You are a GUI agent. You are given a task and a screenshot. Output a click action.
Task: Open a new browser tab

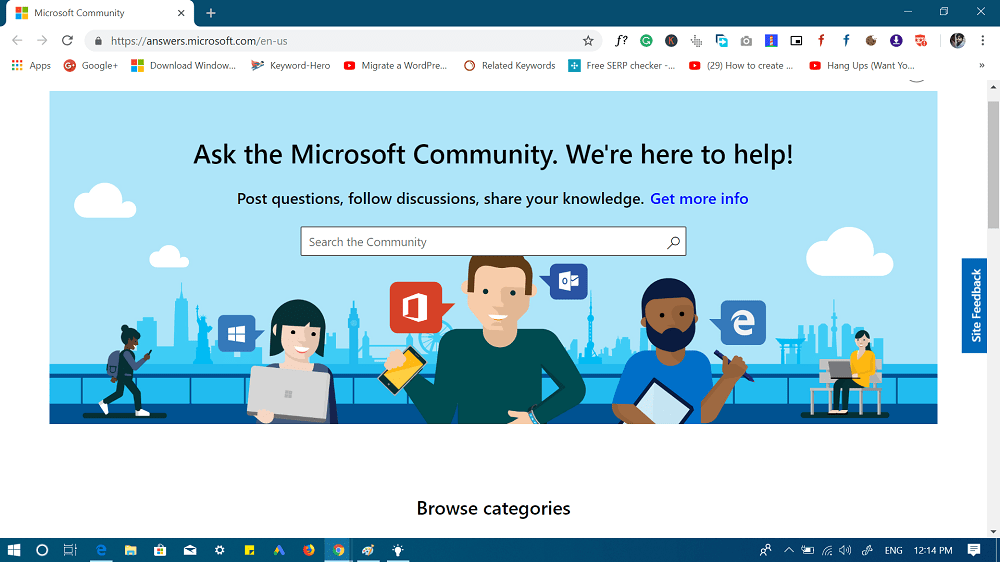211,13
